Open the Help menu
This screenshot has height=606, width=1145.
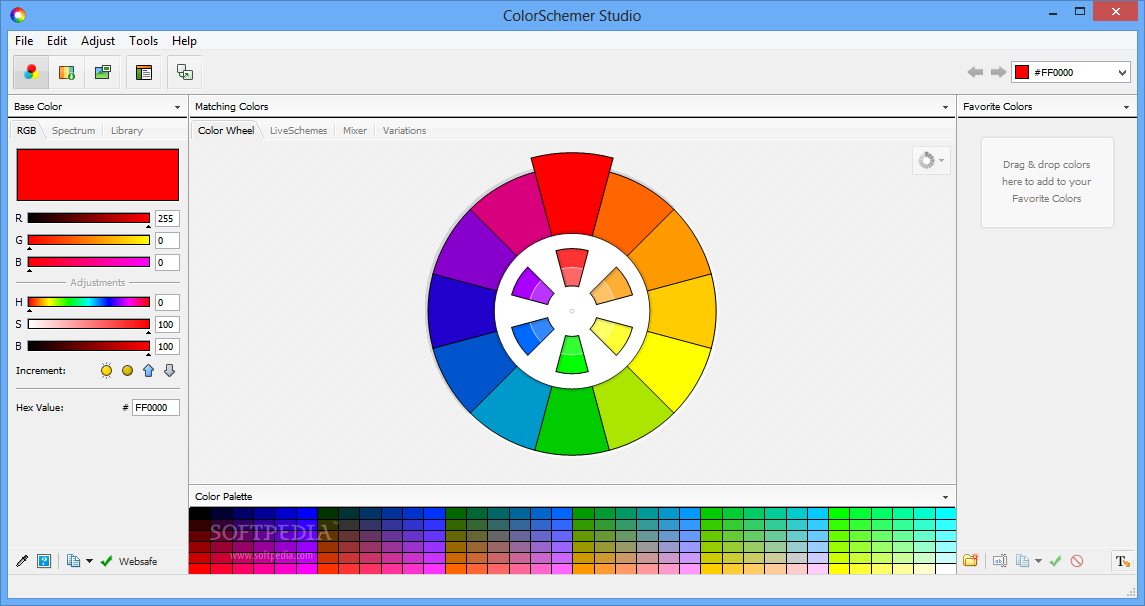[184, 41]
